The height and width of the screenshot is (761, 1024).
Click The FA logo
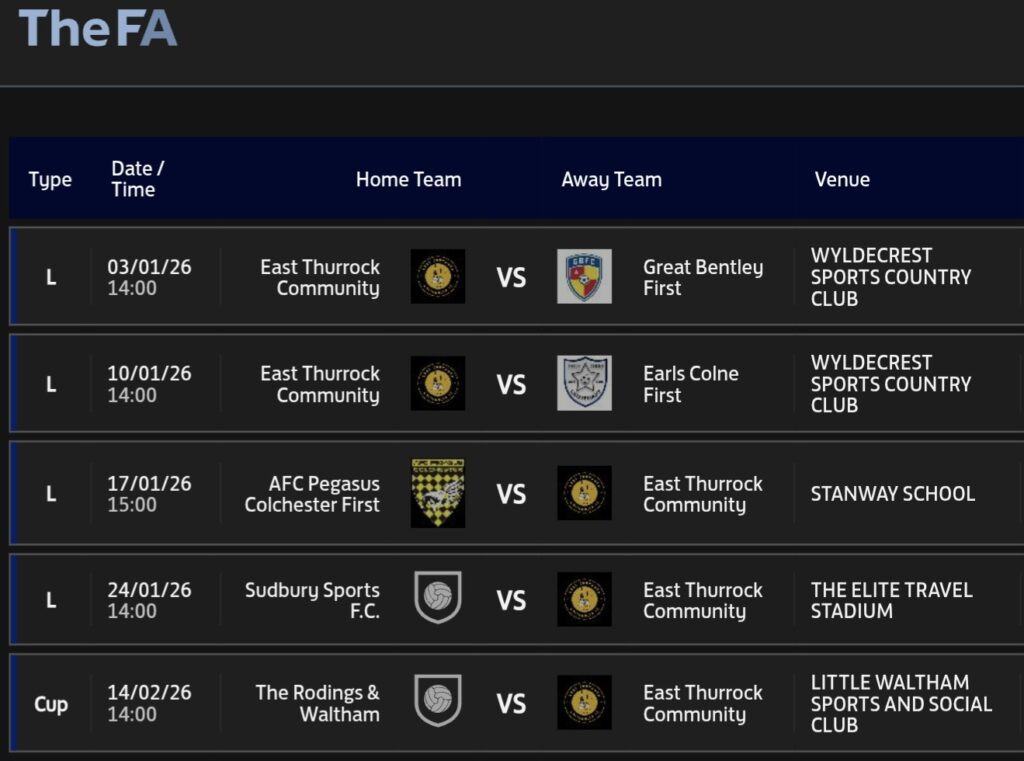coord(97,27)
